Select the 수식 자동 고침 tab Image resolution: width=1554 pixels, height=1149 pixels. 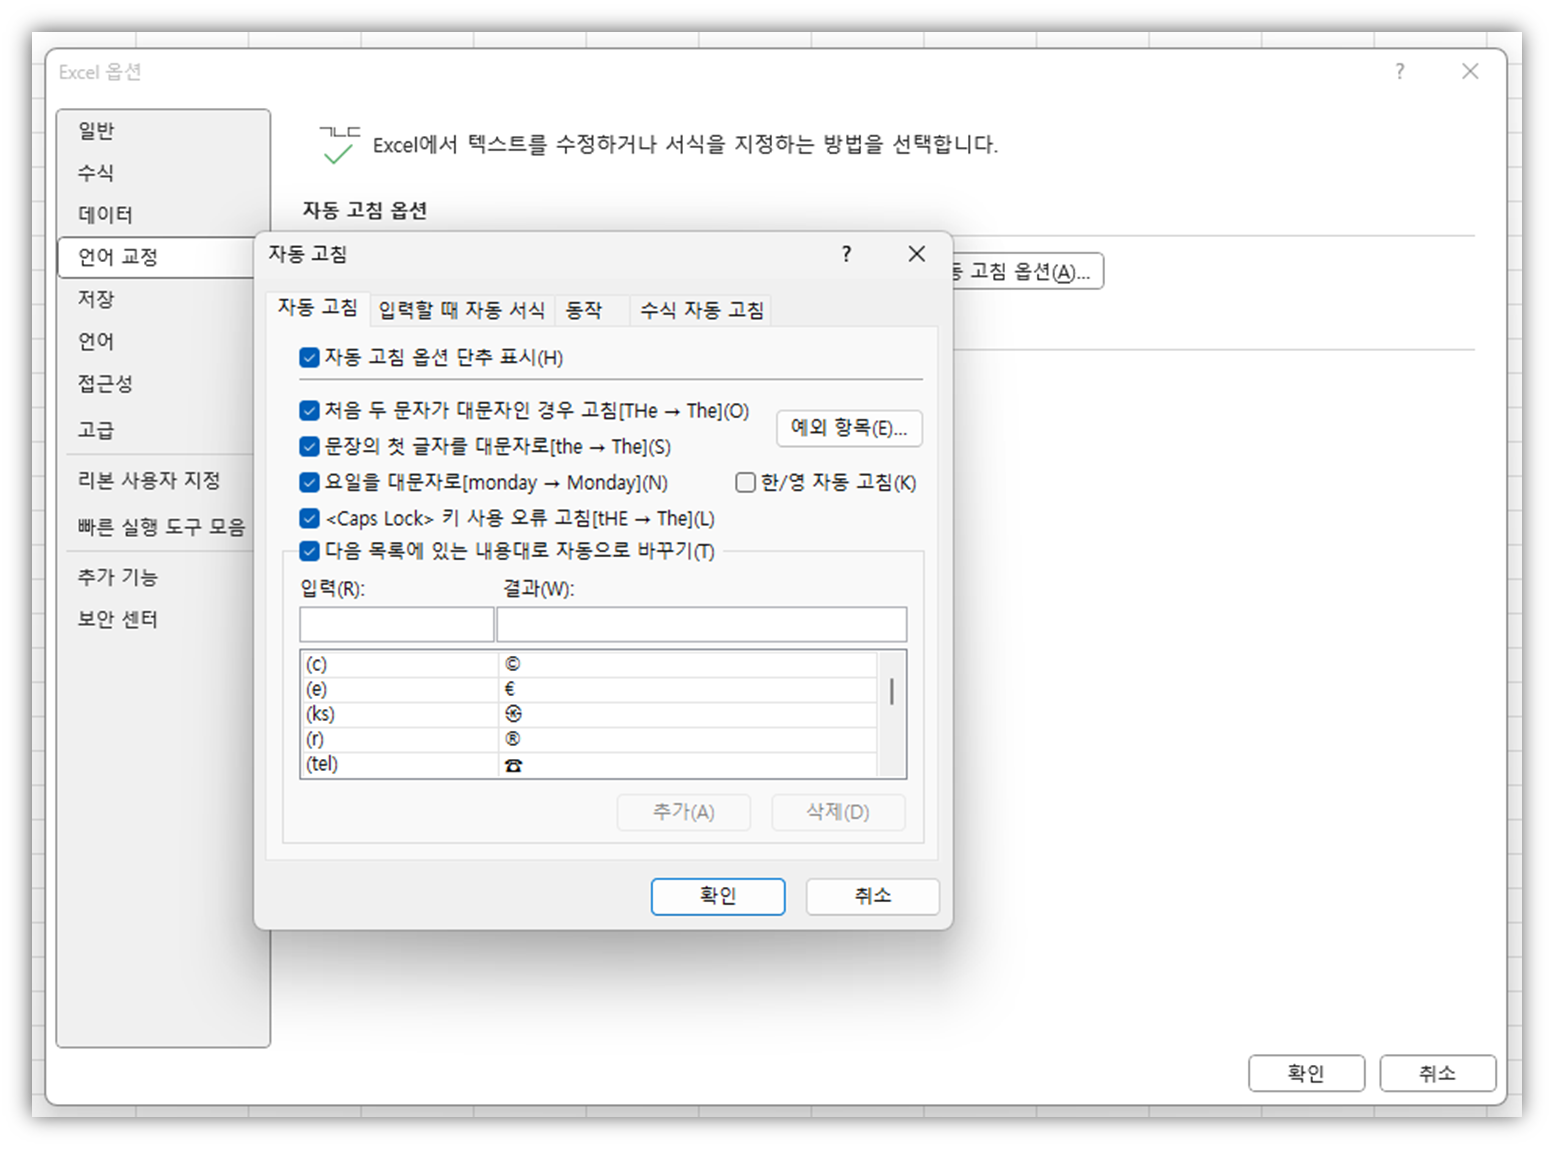point(699,309)
